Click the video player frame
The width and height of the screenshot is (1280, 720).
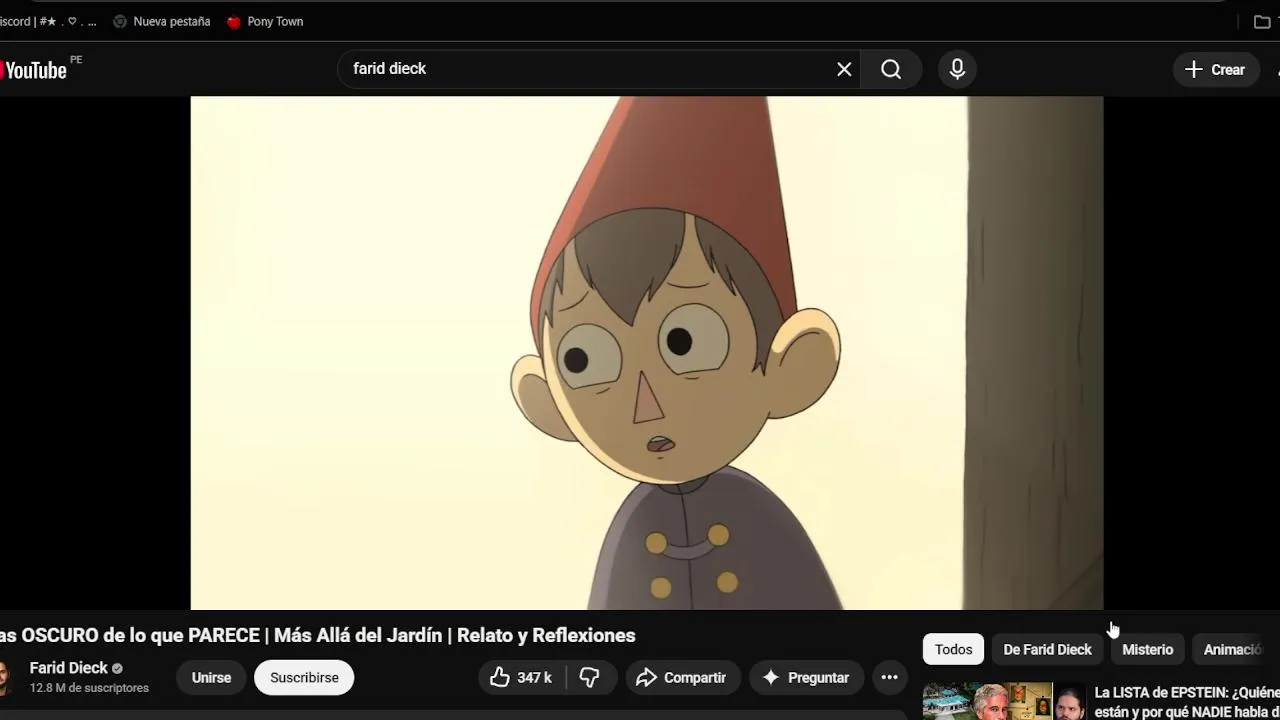point(647,353)
